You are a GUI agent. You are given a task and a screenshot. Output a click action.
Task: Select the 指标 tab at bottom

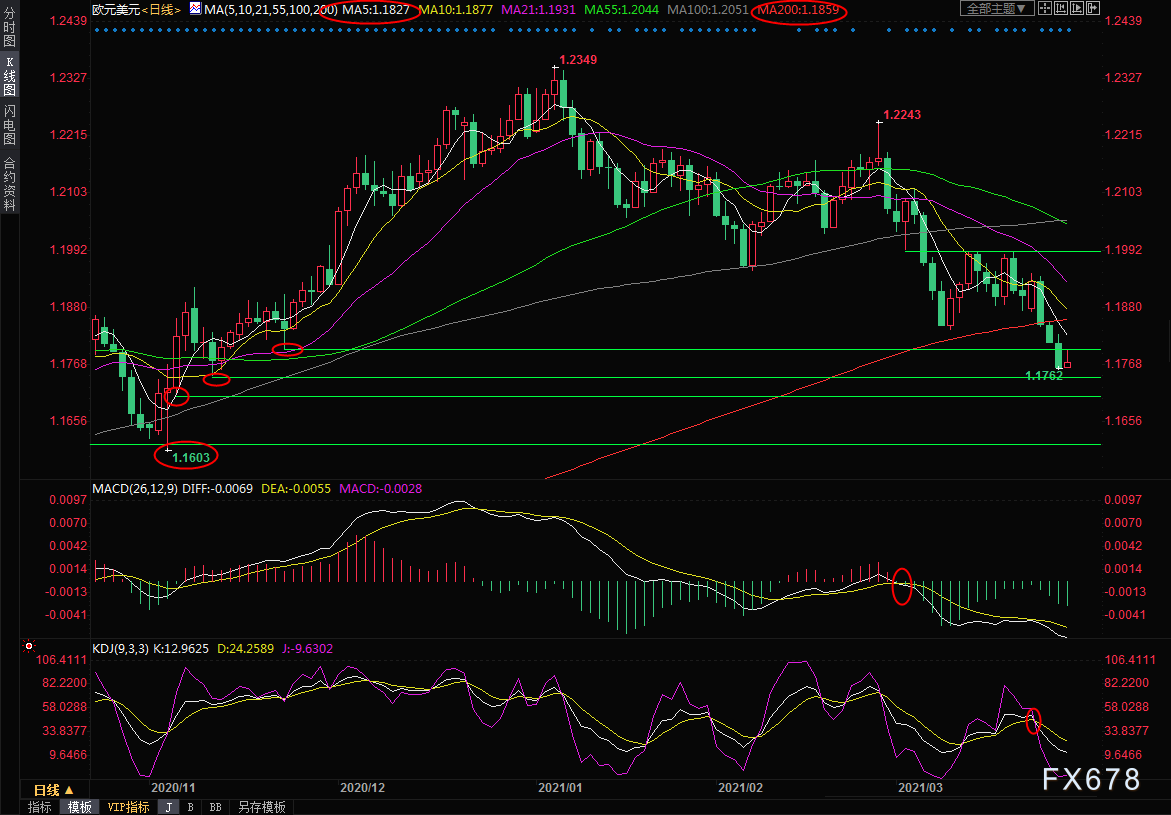point(40,807)
